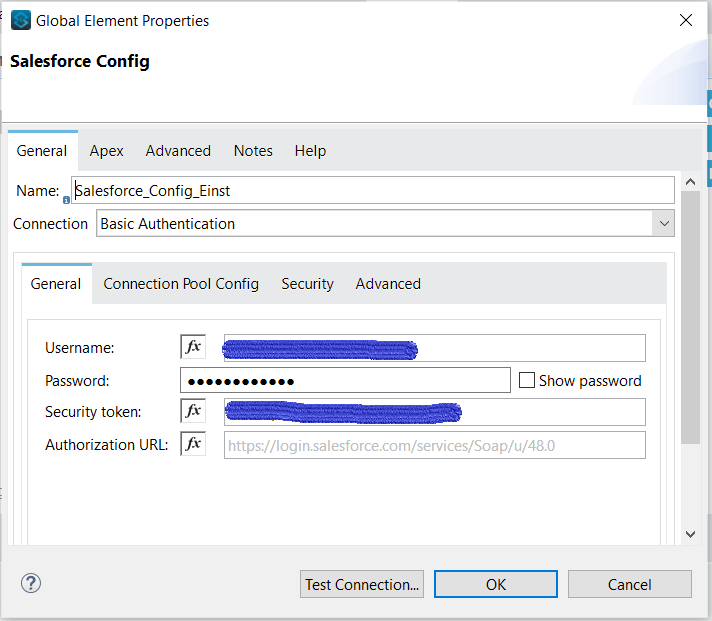The height and width of the screenshot is (621, 712).
Task: Confirm with the OK button
Action: [x=496, y=584]
